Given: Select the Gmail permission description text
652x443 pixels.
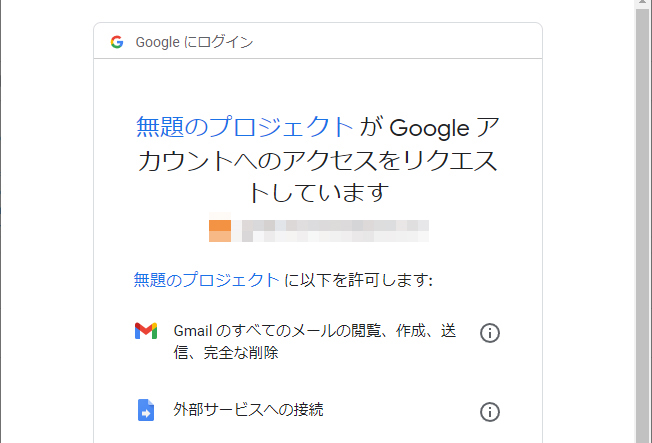Looking at the screenshot, I should click(x=315, y=342).
